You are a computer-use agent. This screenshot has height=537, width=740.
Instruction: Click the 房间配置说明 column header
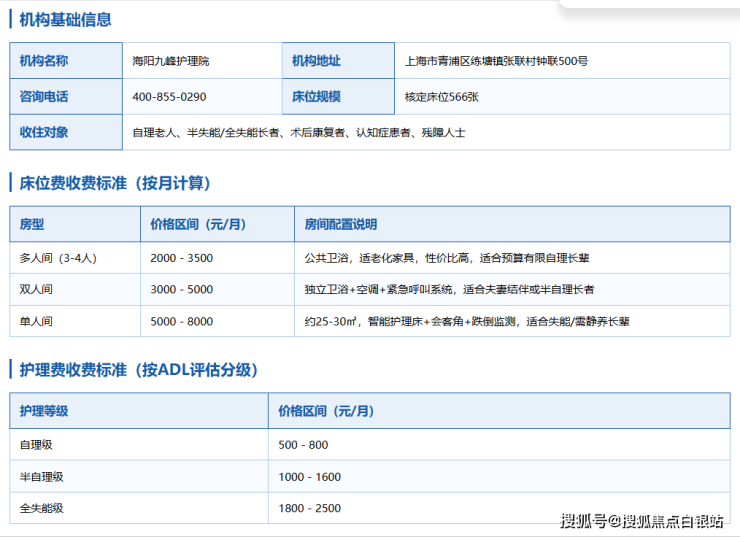(x=513, y=224)
